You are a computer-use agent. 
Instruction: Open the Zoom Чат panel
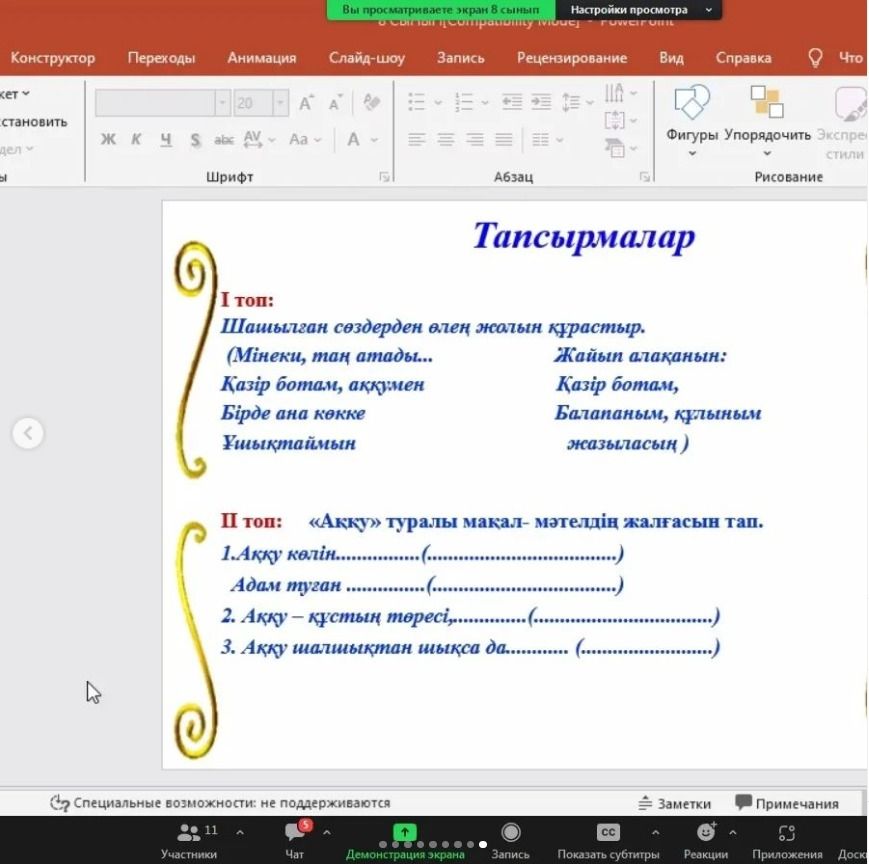295,833
